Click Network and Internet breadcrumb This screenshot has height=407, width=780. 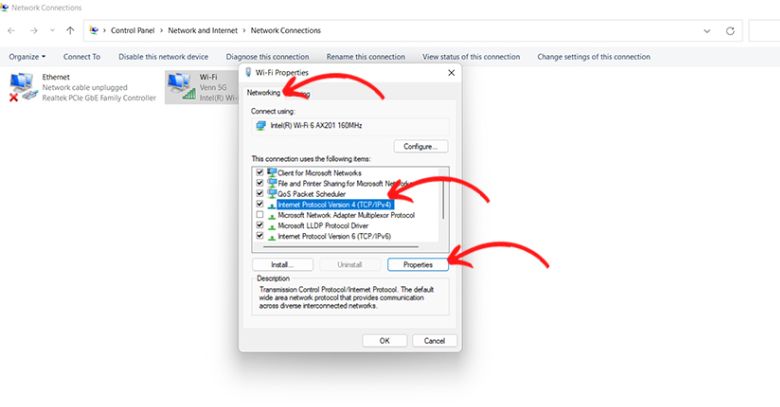[202, 30]
